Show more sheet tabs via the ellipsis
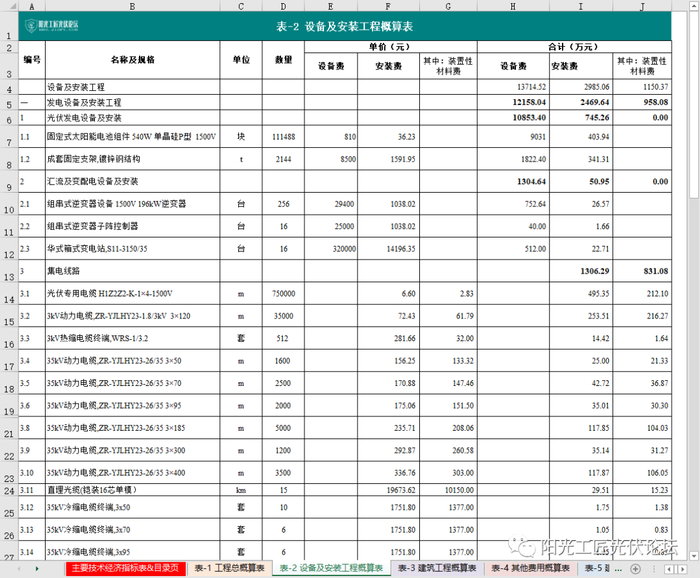This screenshot has width=700, height=578. click(x=618, y=569)
